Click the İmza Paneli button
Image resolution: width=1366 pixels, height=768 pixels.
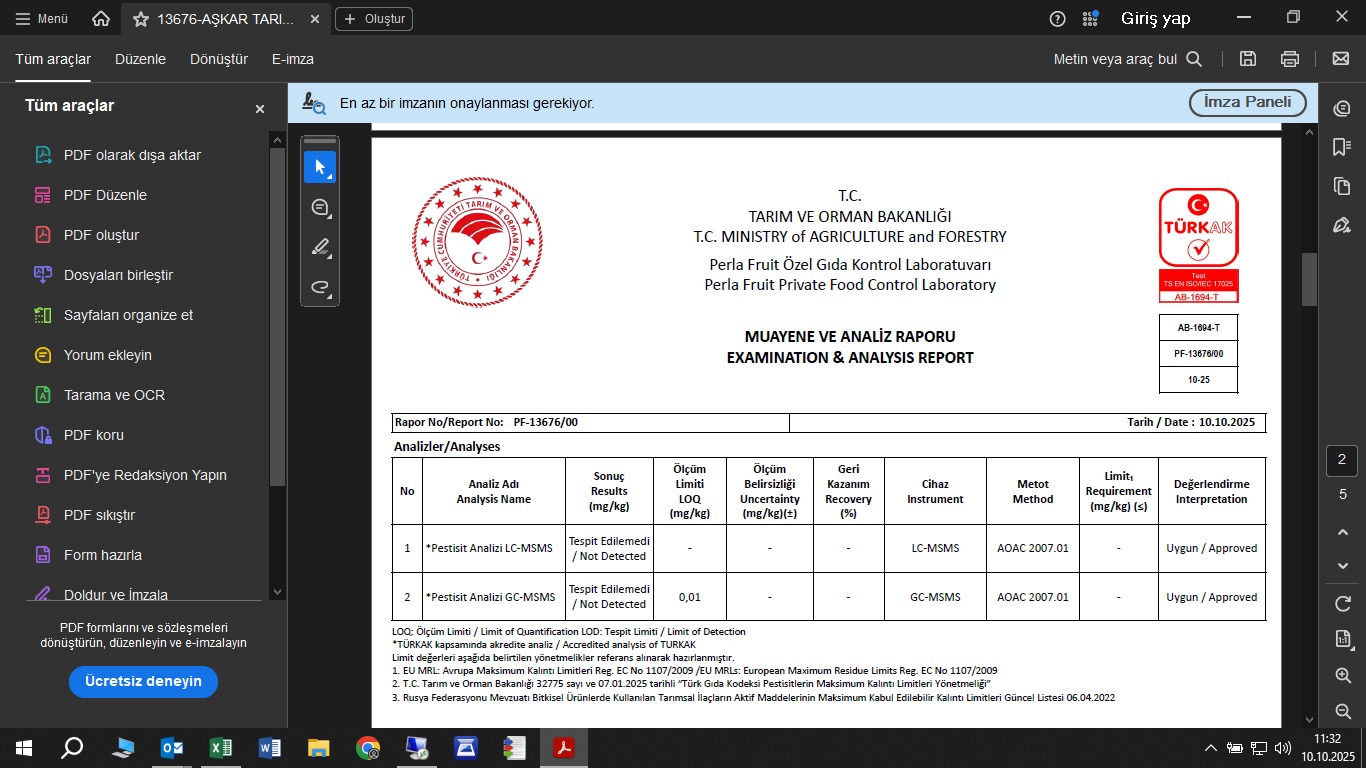click(x=1247, y=102)
